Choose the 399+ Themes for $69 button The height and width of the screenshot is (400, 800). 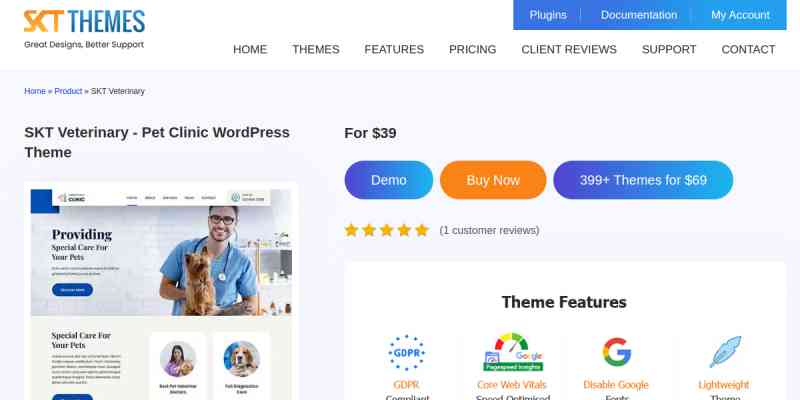643,180
